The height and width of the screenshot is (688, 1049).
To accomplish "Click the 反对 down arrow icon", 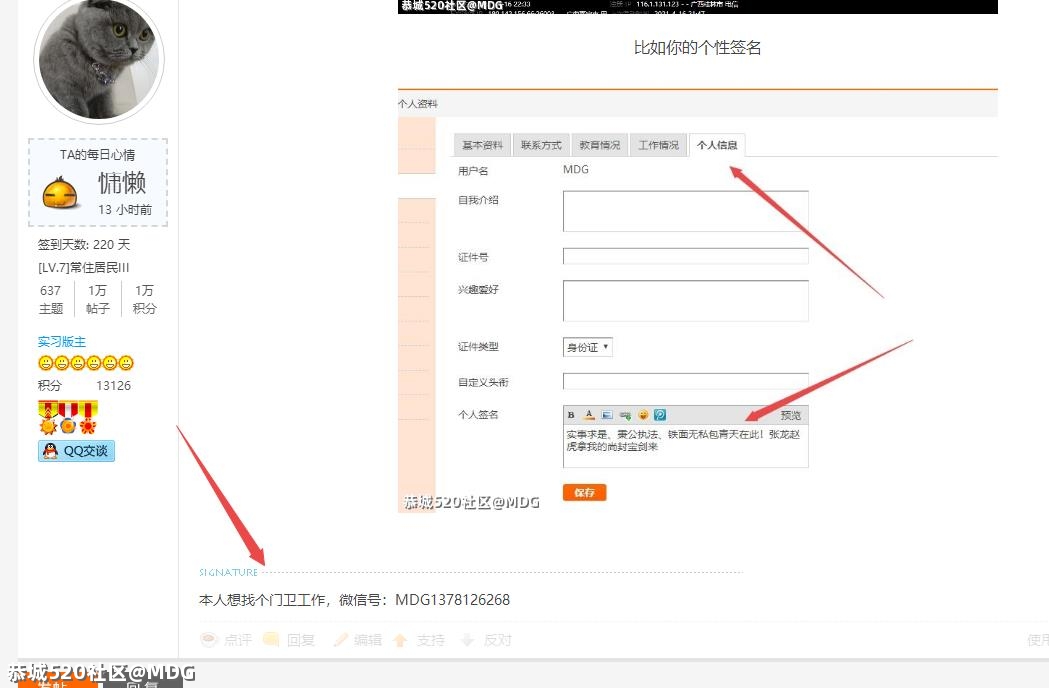I will click(x=468, y=640).
